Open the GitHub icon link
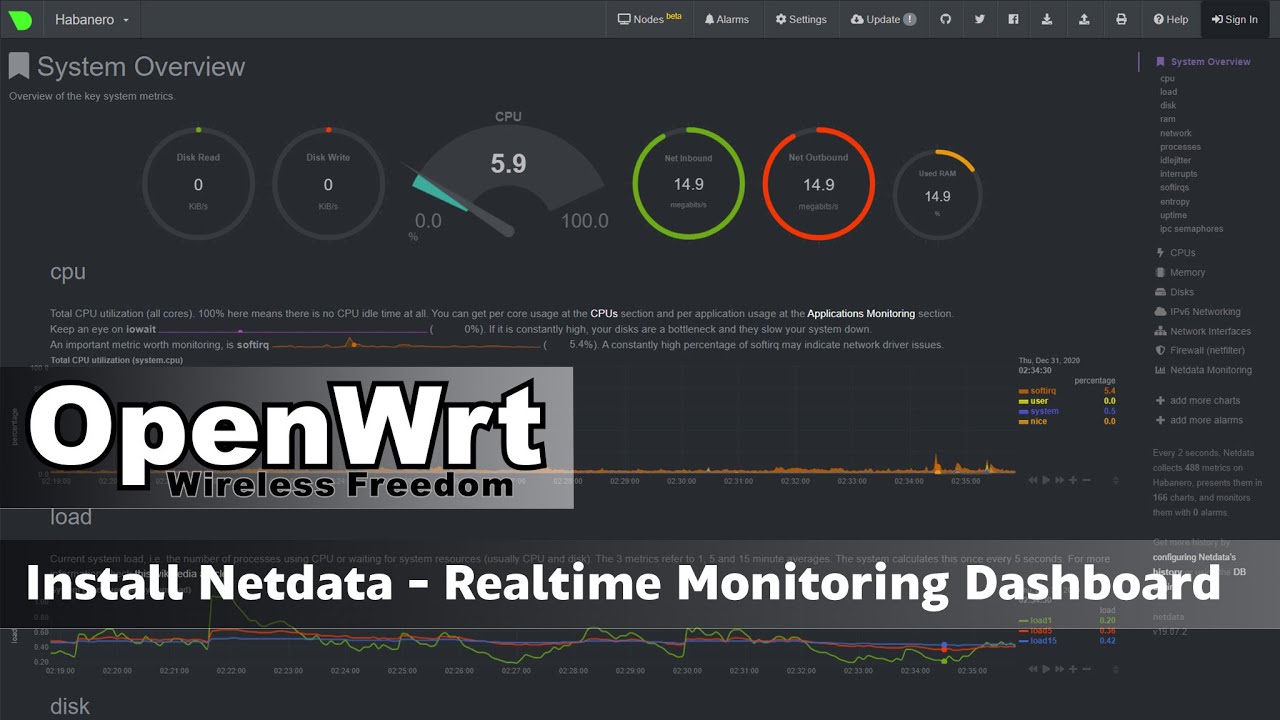1280x720 pixels. point(946,19)
